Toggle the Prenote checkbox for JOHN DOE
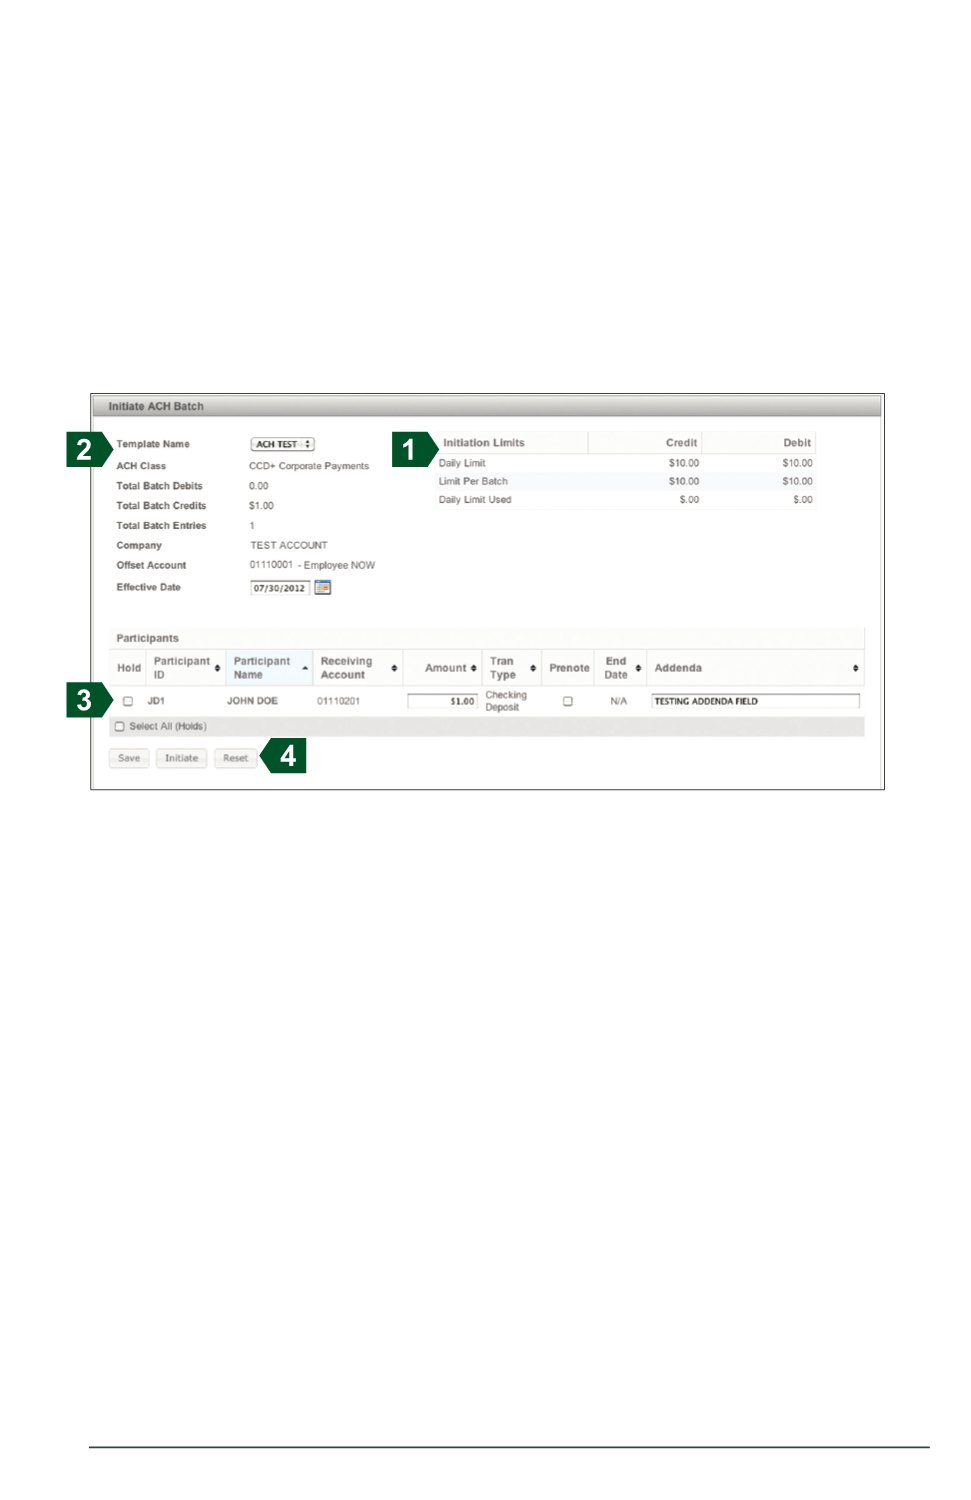The height and width of the screenshot is (1500, 971). tap(568, 701)
